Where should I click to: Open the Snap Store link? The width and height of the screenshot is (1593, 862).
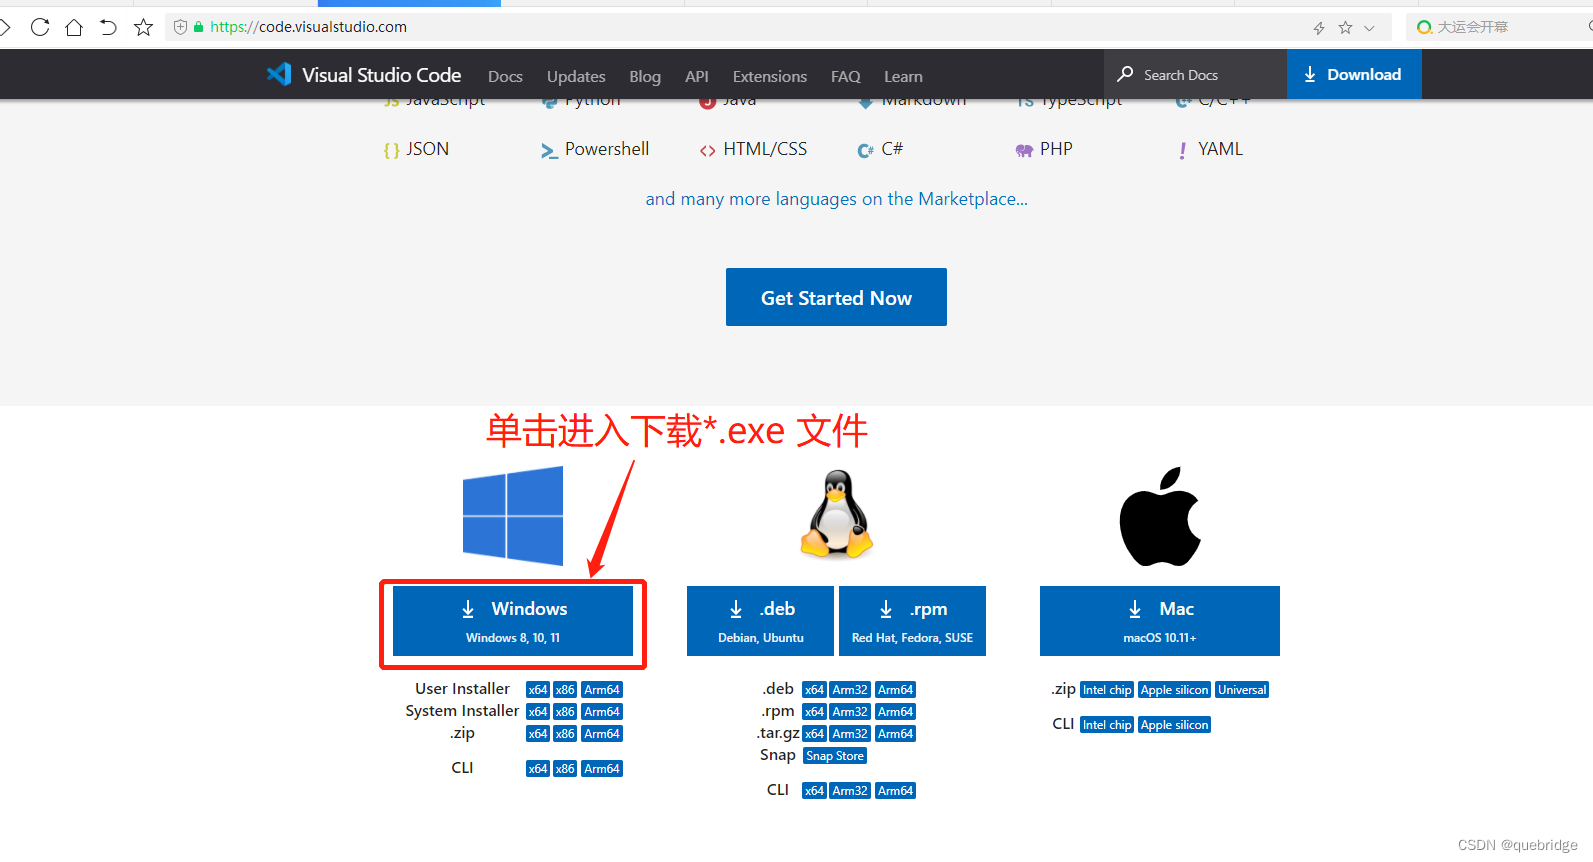coord(835,756)
